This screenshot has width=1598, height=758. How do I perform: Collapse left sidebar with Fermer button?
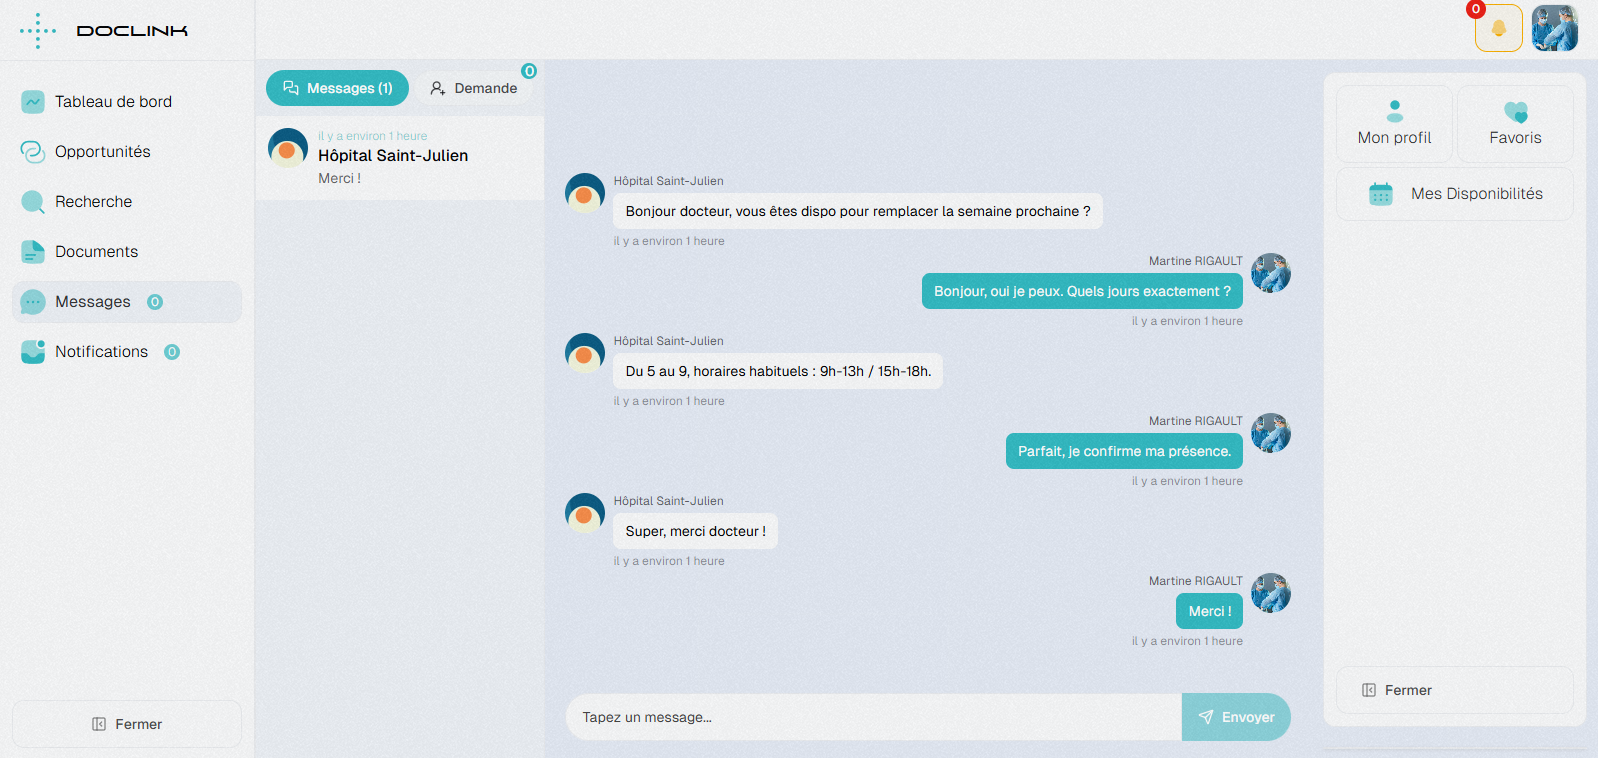click(127, 724)
